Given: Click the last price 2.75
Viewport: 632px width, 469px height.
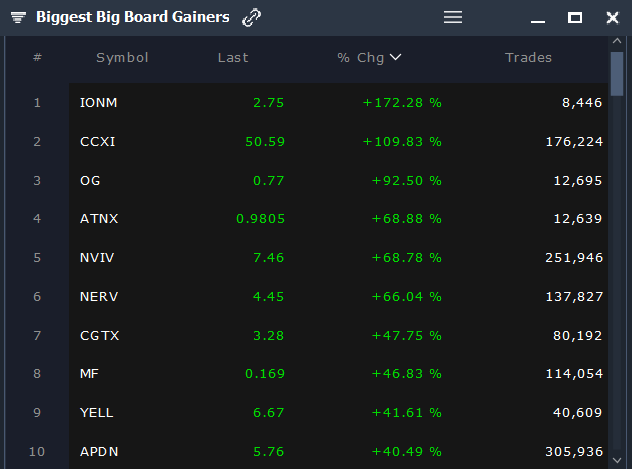Looking at the screenshot, I should [268, 103].
